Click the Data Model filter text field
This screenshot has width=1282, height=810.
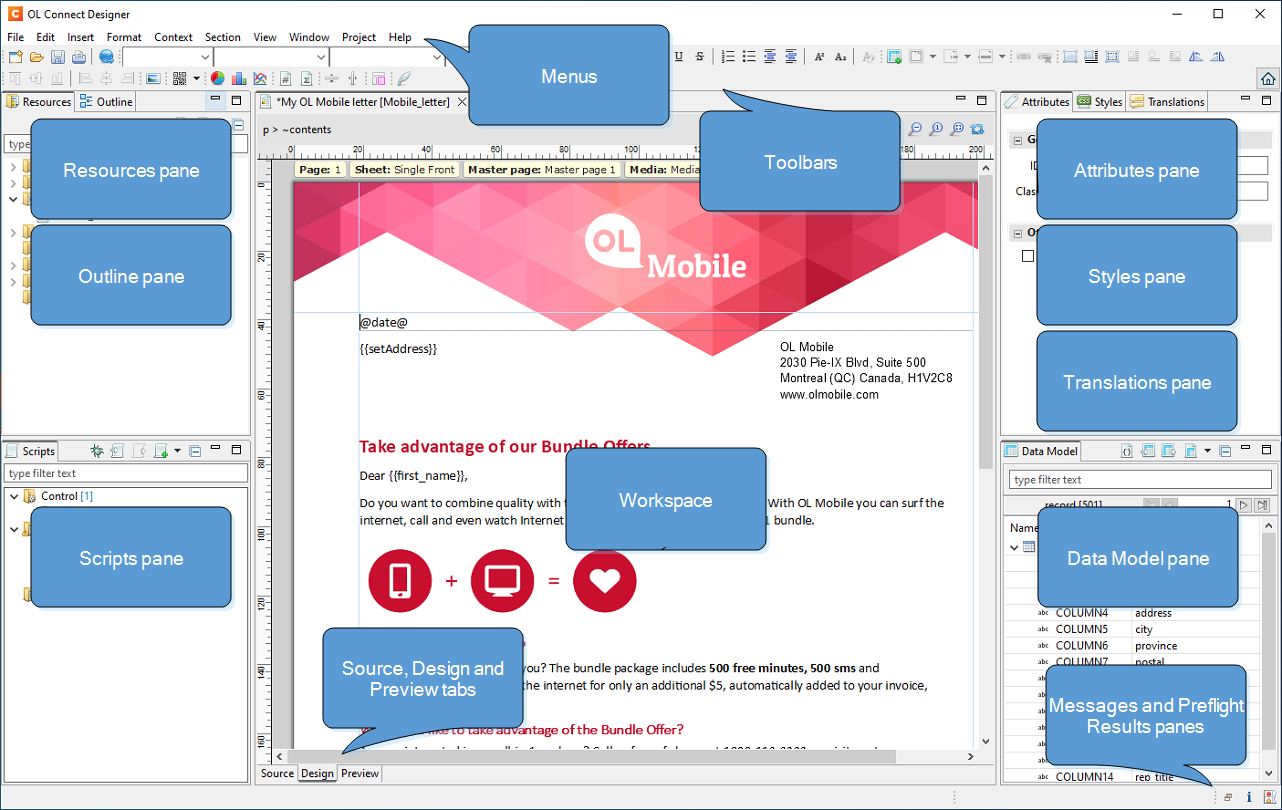click(1138, 480)
